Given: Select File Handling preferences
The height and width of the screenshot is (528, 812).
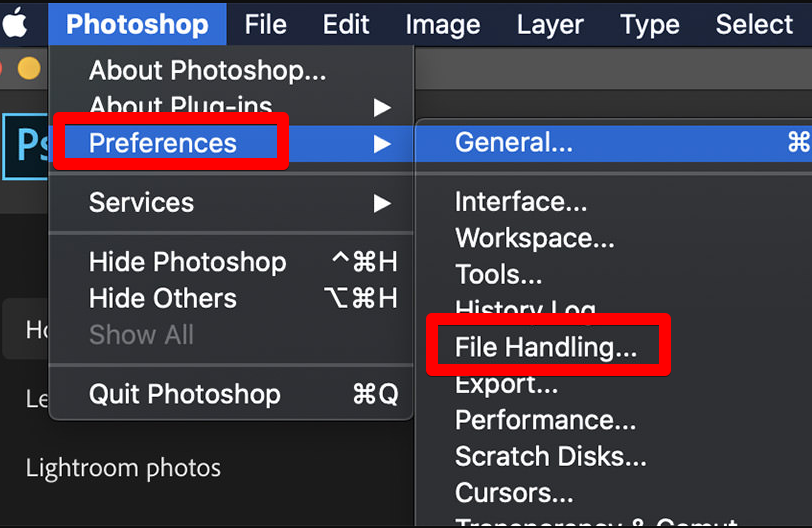Looking at the screenshot, I should (546, 347).
